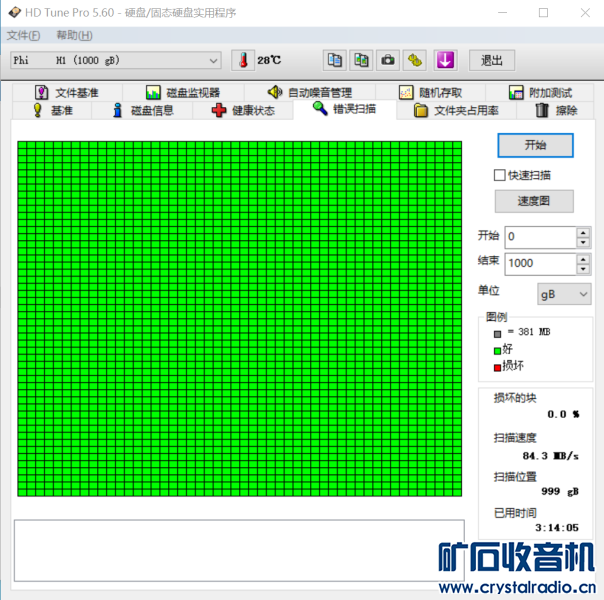Click the HD Tune Pro title bar icon
604x600 pixels.
point(14,13)
